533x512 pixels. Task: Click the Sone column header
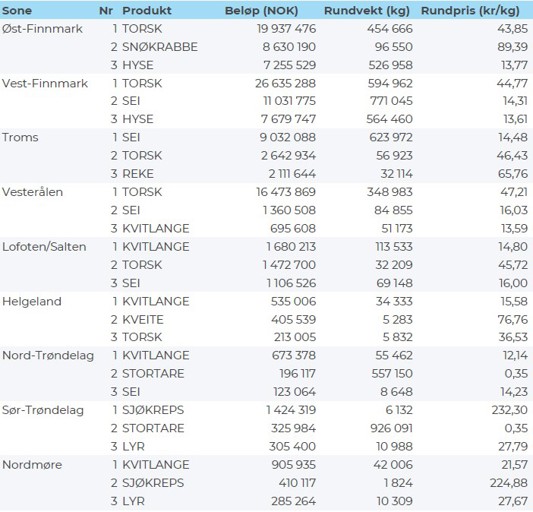17,11
